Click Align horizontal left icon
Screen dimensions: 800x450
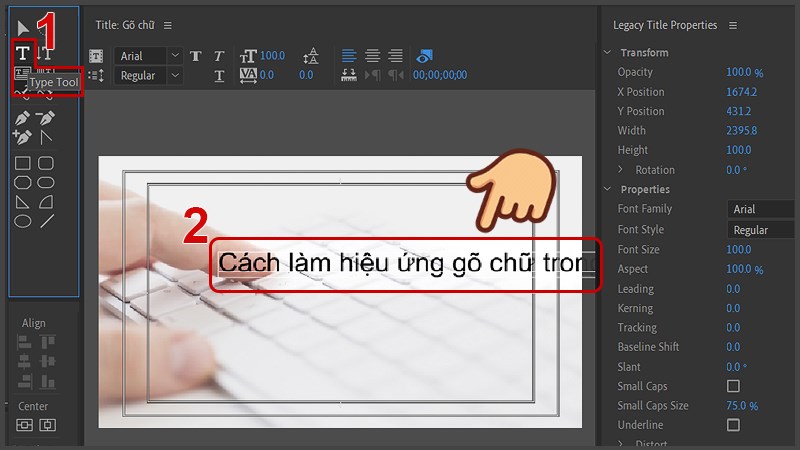24,342
